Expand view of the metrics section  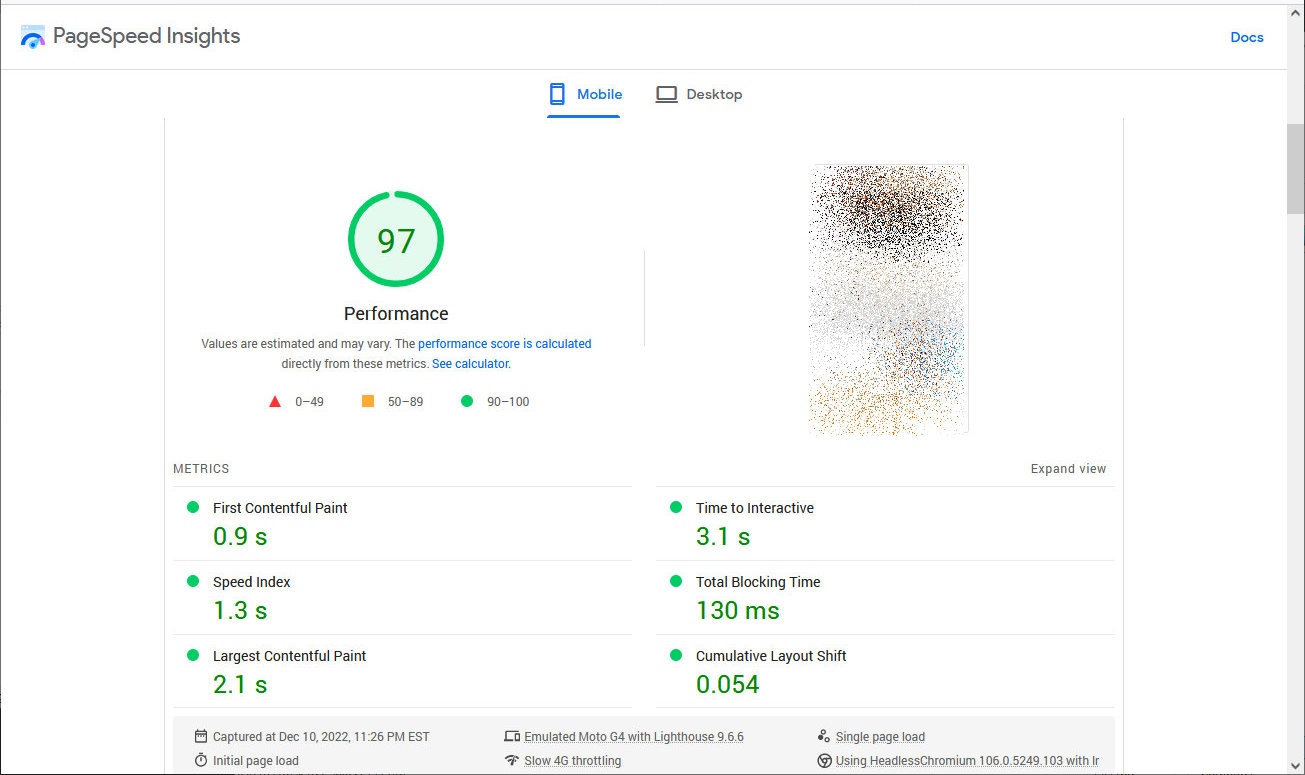pos(1069,468)
